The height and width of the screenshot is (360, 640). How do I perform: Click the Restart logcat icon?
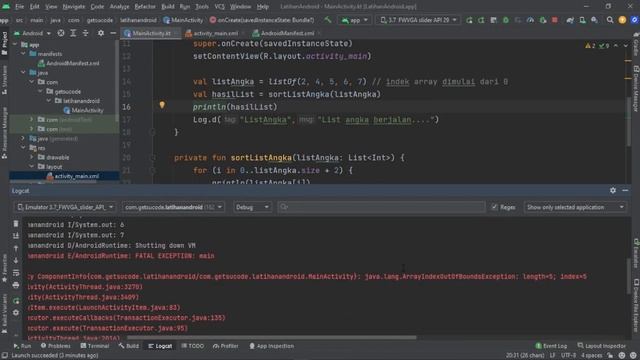click(16, 301)
